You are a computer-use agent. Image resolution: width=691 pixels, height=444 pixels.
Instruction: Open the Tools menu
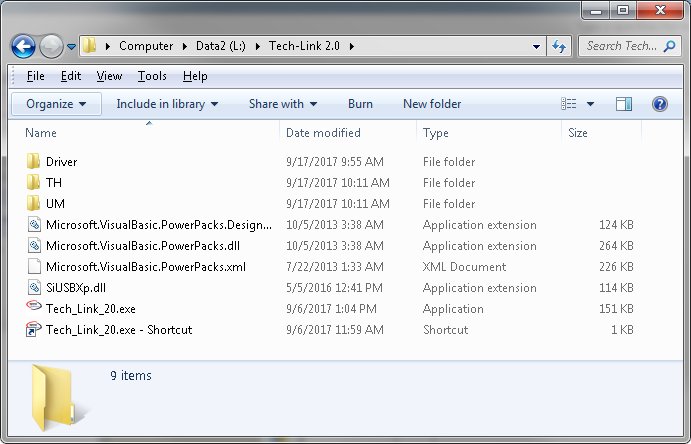(152, 76)
